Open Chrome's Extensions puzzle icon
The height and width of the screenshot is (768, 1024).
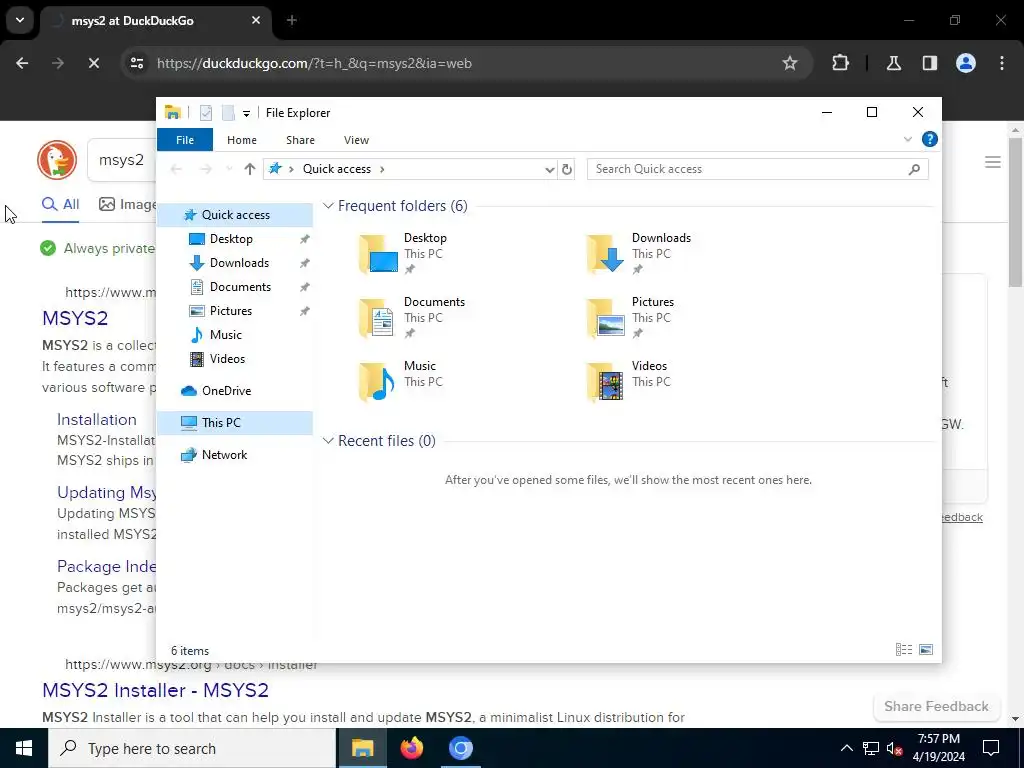coord(840,63)
